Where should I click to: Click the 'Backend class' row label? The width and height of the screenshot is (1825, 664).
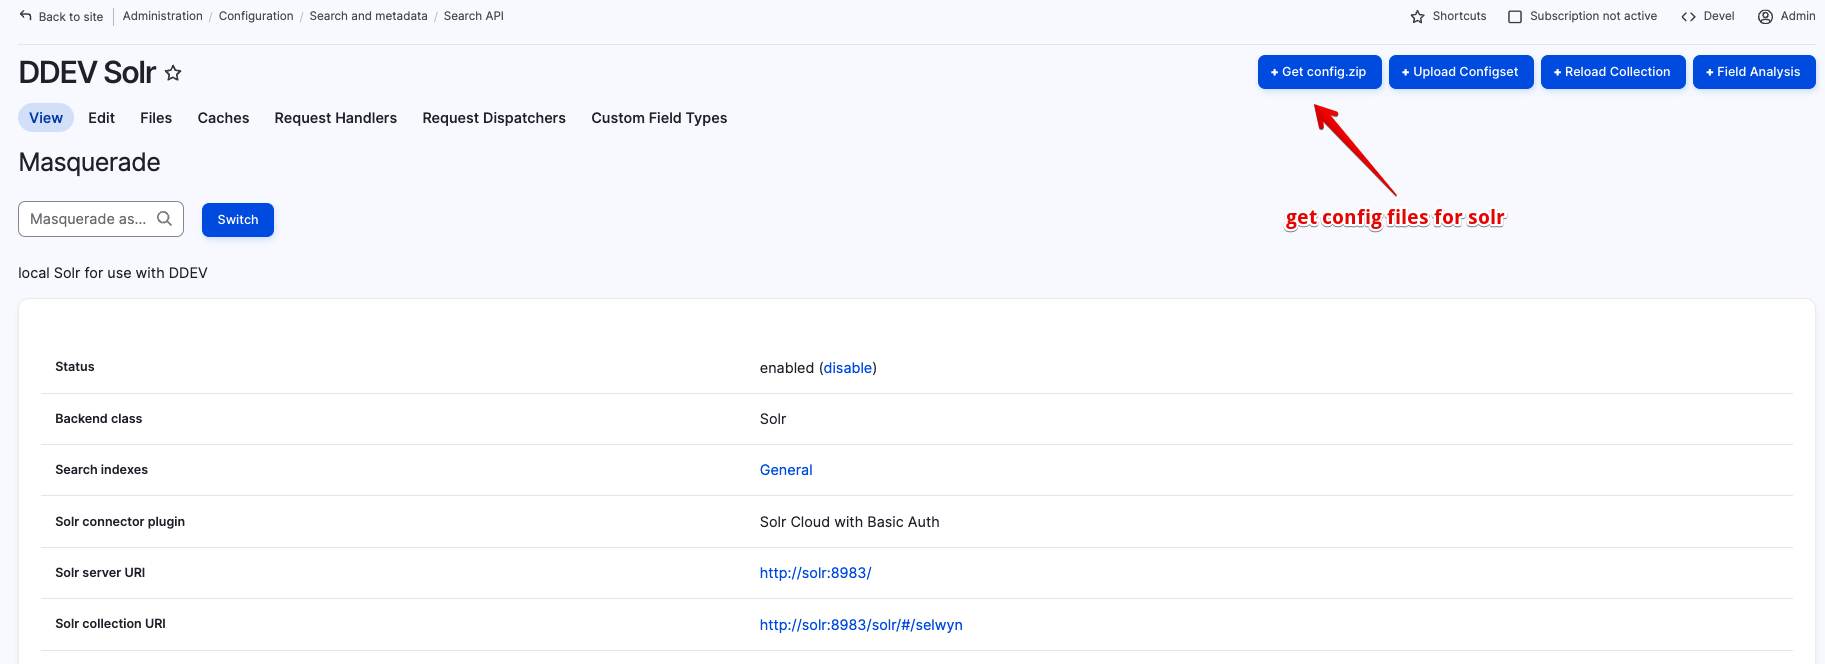(x=99, y=419)
